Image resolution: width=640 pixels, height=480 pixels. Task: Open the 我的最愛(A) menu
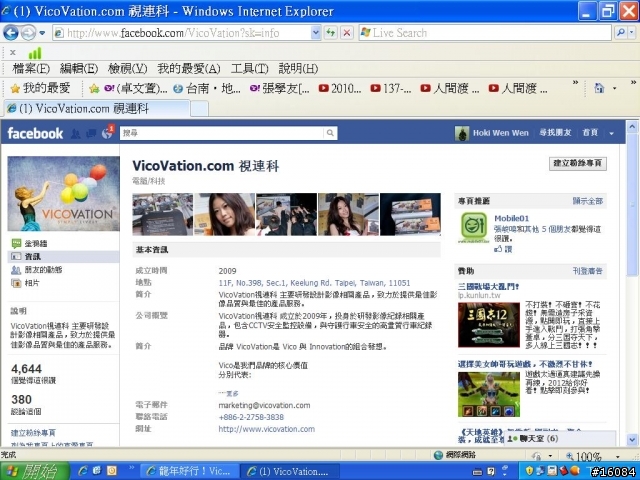point(189,69)
